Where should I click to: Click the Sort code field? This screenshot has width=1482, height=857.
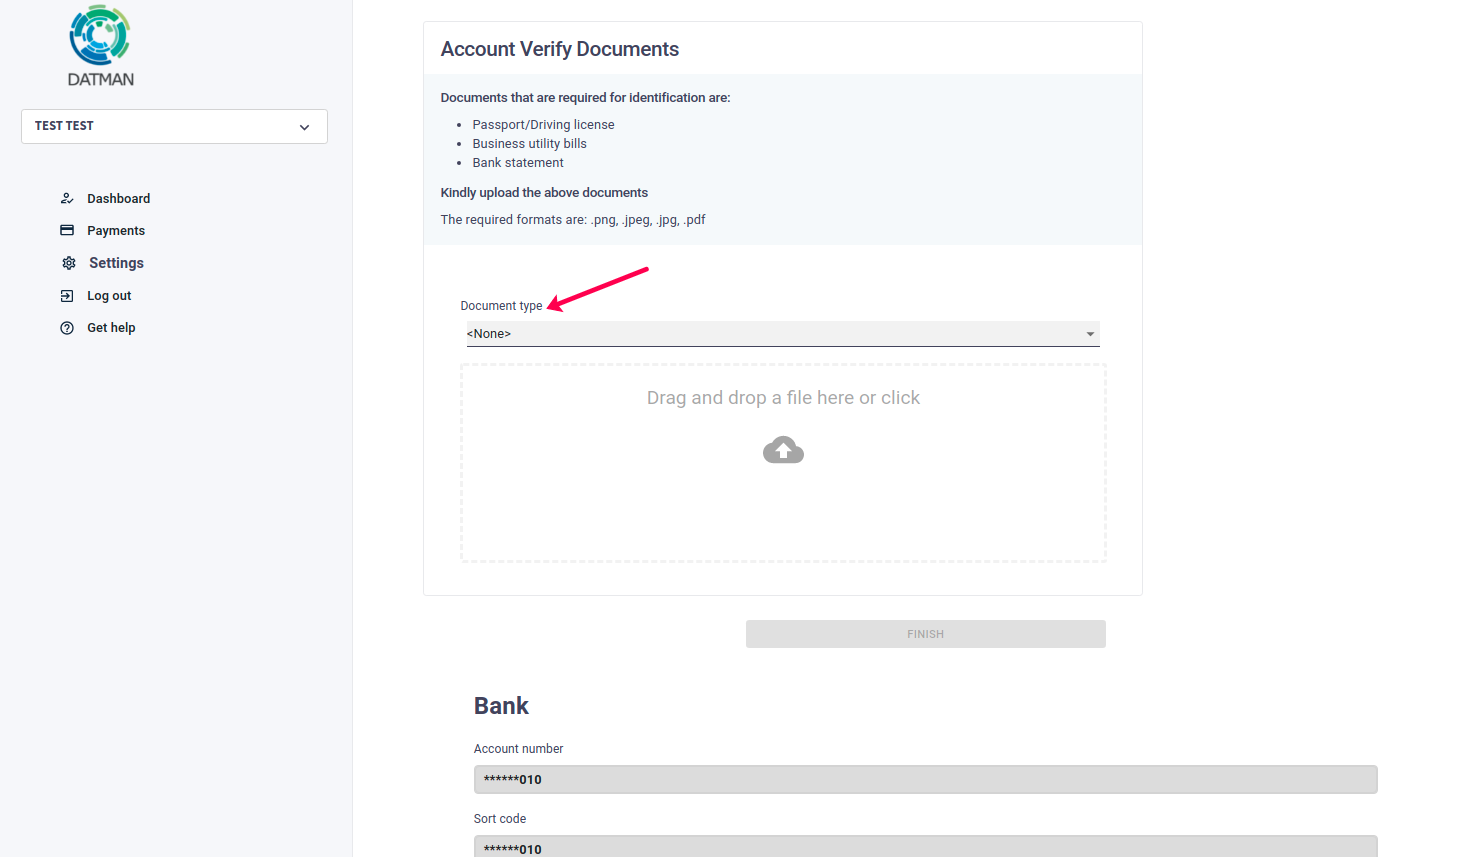925,847
